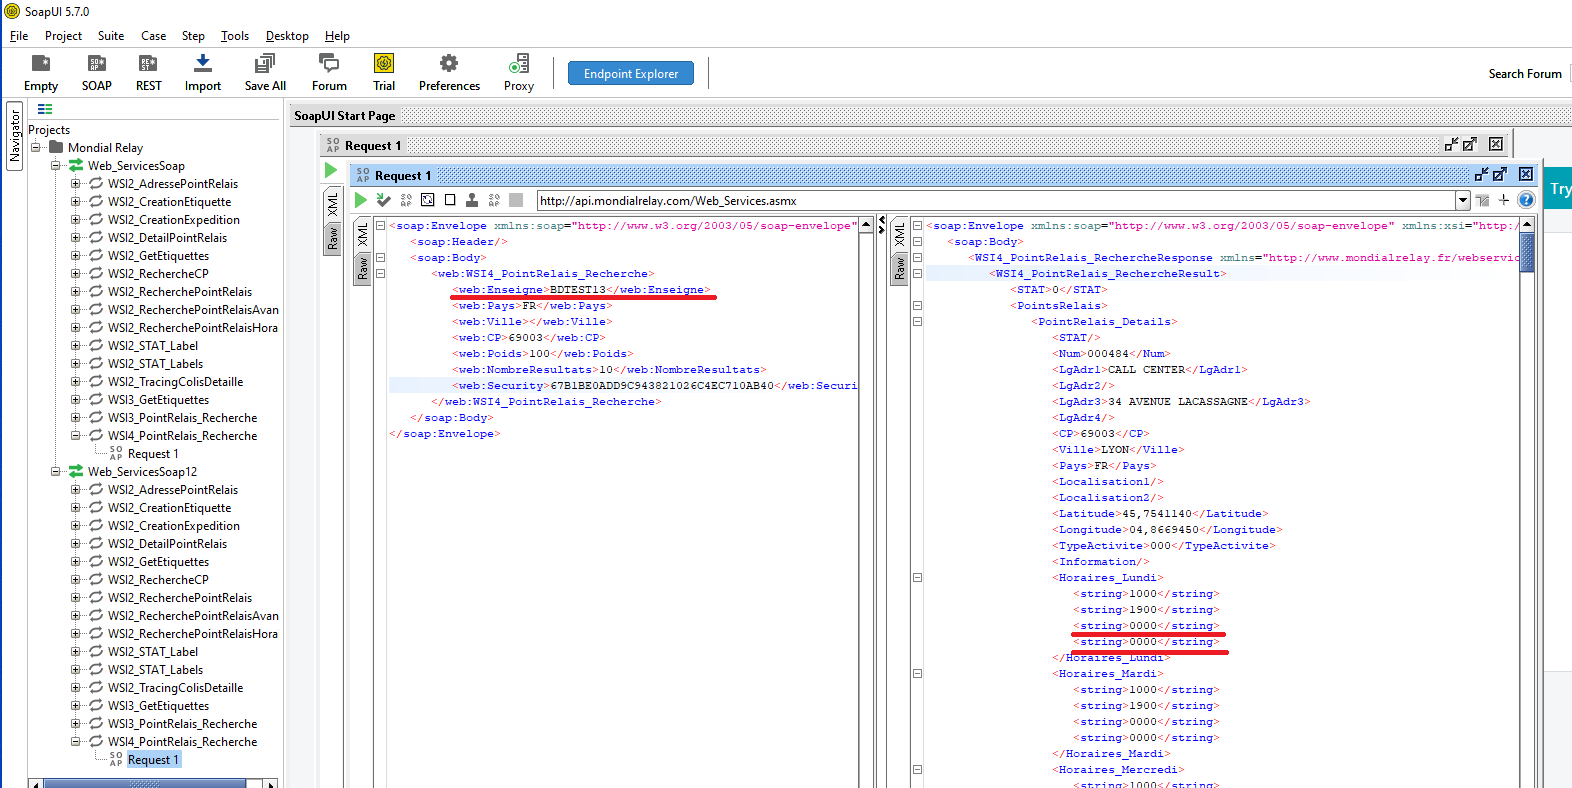Click the Import project icon
The height and width of the screenshot is (788, 1572).
coord(203,73)
